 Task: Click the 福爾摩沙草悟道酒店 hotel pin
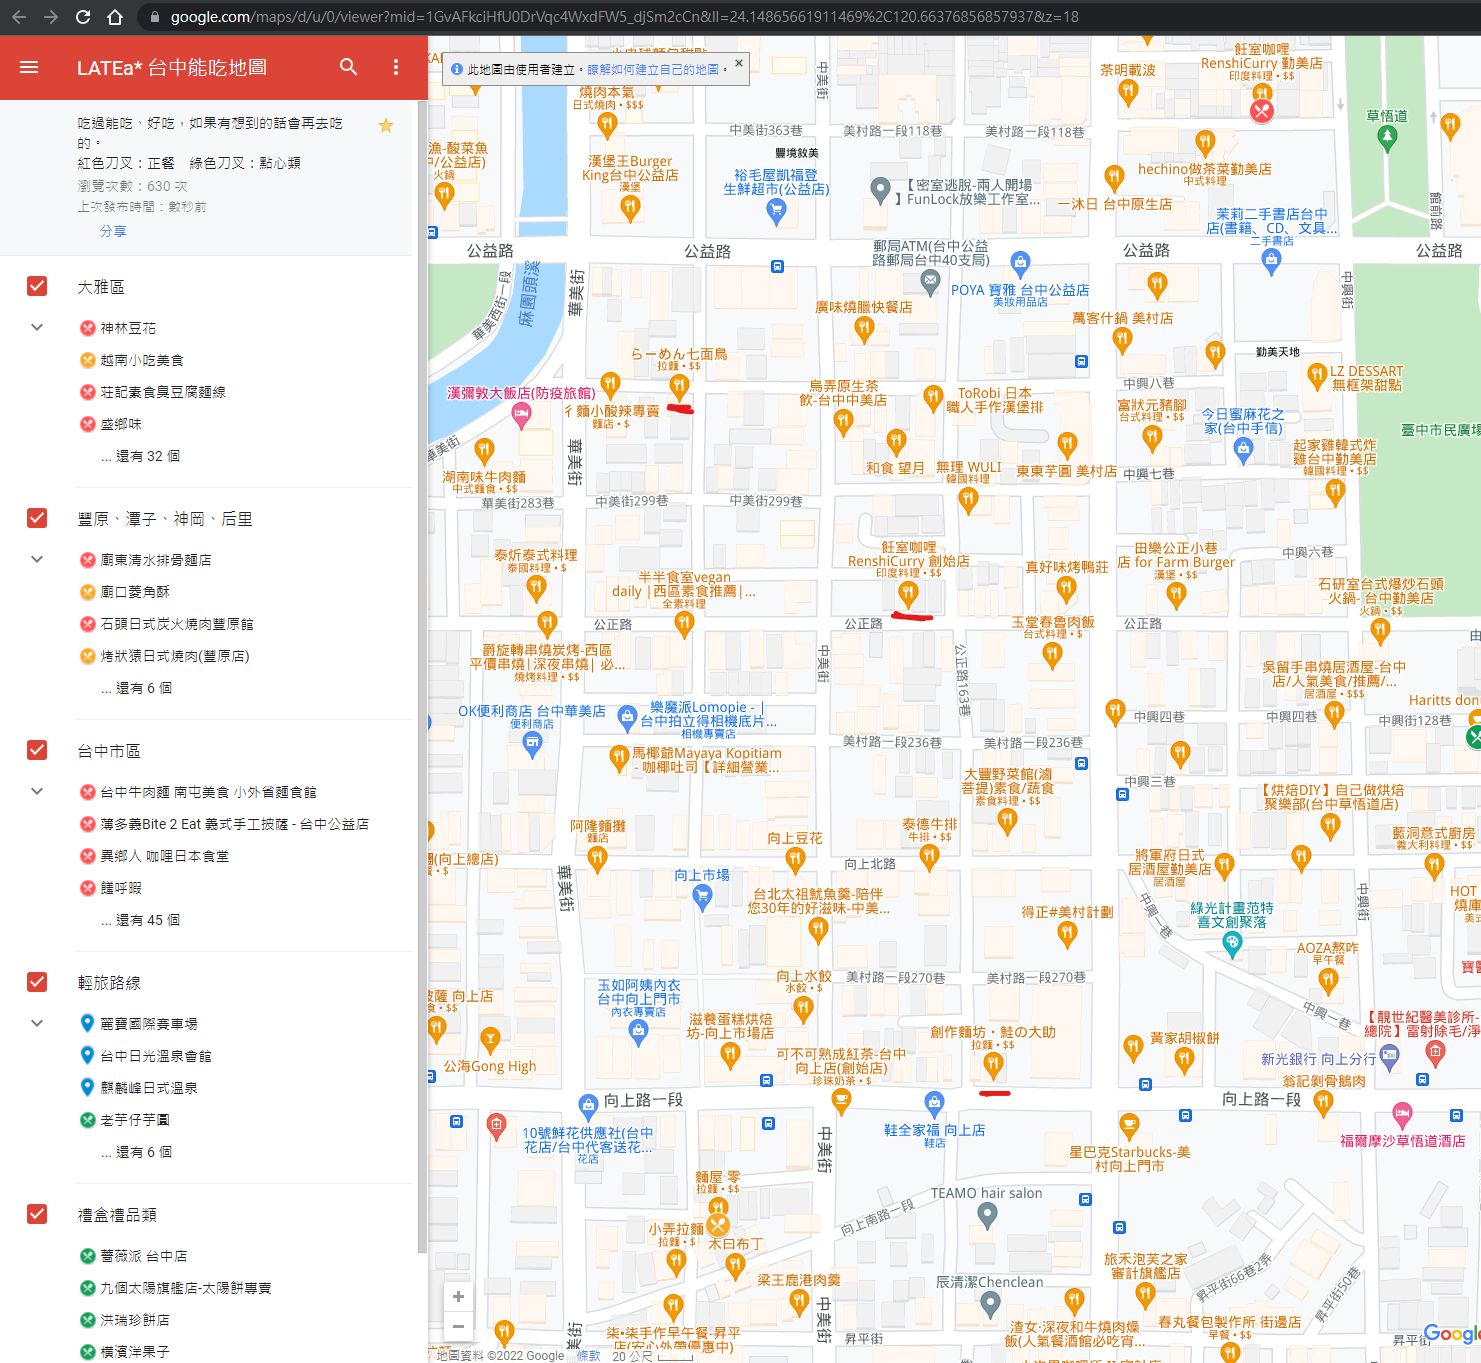(1402, 1115)
